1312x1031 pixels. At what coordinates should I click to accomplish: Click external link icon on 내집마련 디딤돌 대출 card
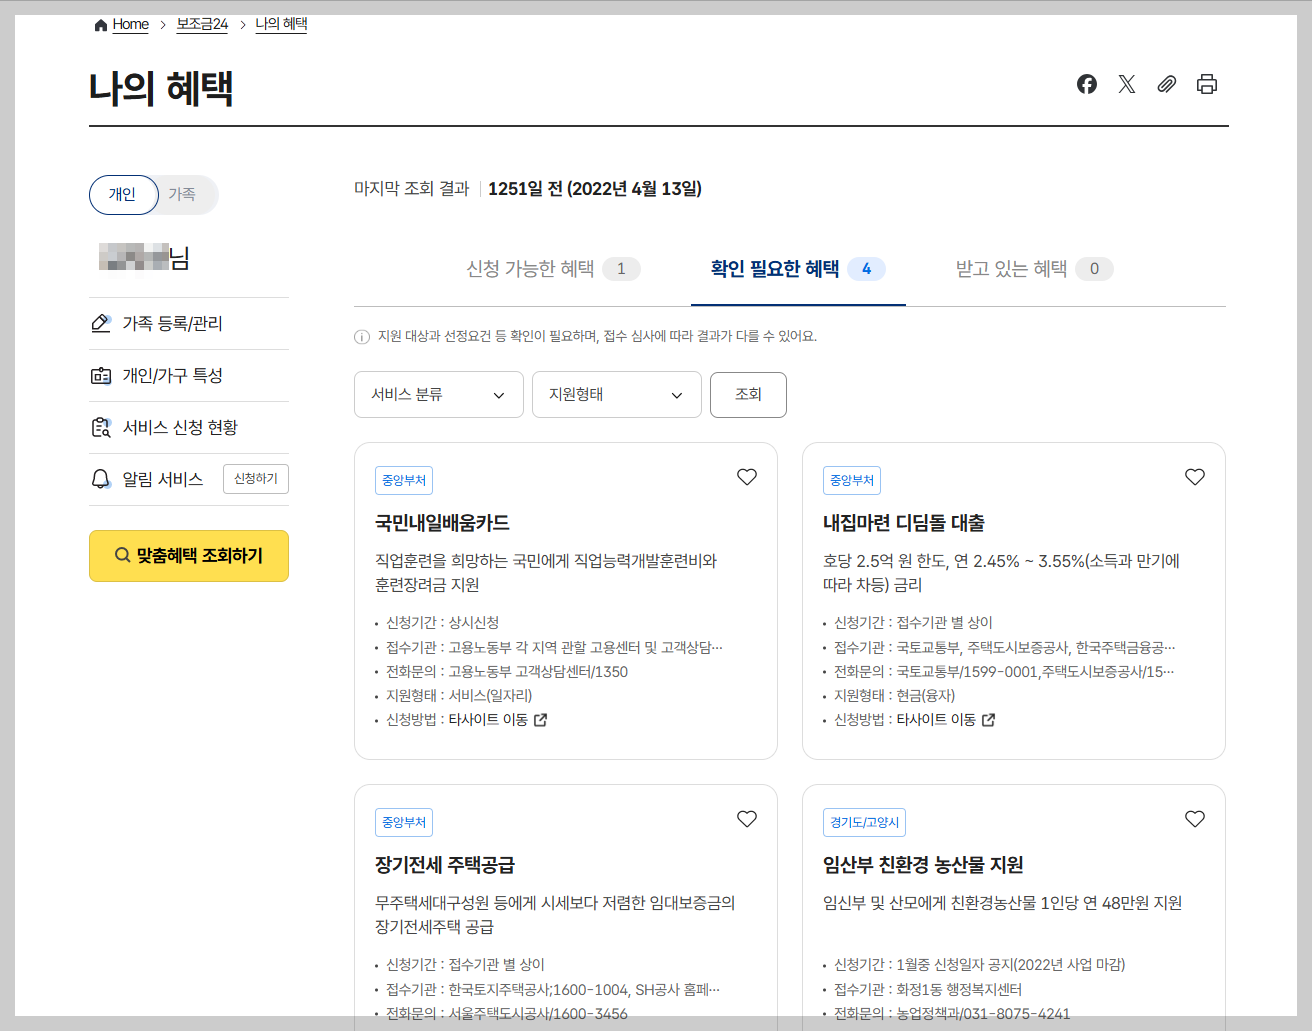[x=989, y=720]
